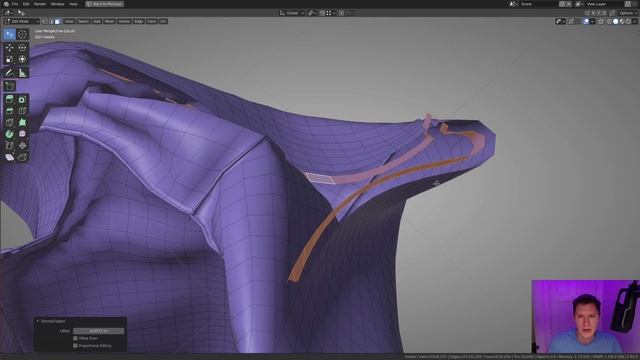640x360 pixels.
Task: Switch to wireframe viewport shading
Action: [609, 21]
